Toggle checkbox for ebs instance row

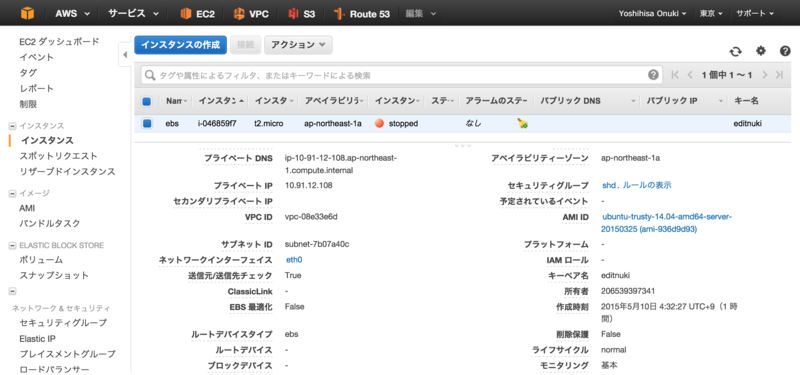[x=147, y=123]
